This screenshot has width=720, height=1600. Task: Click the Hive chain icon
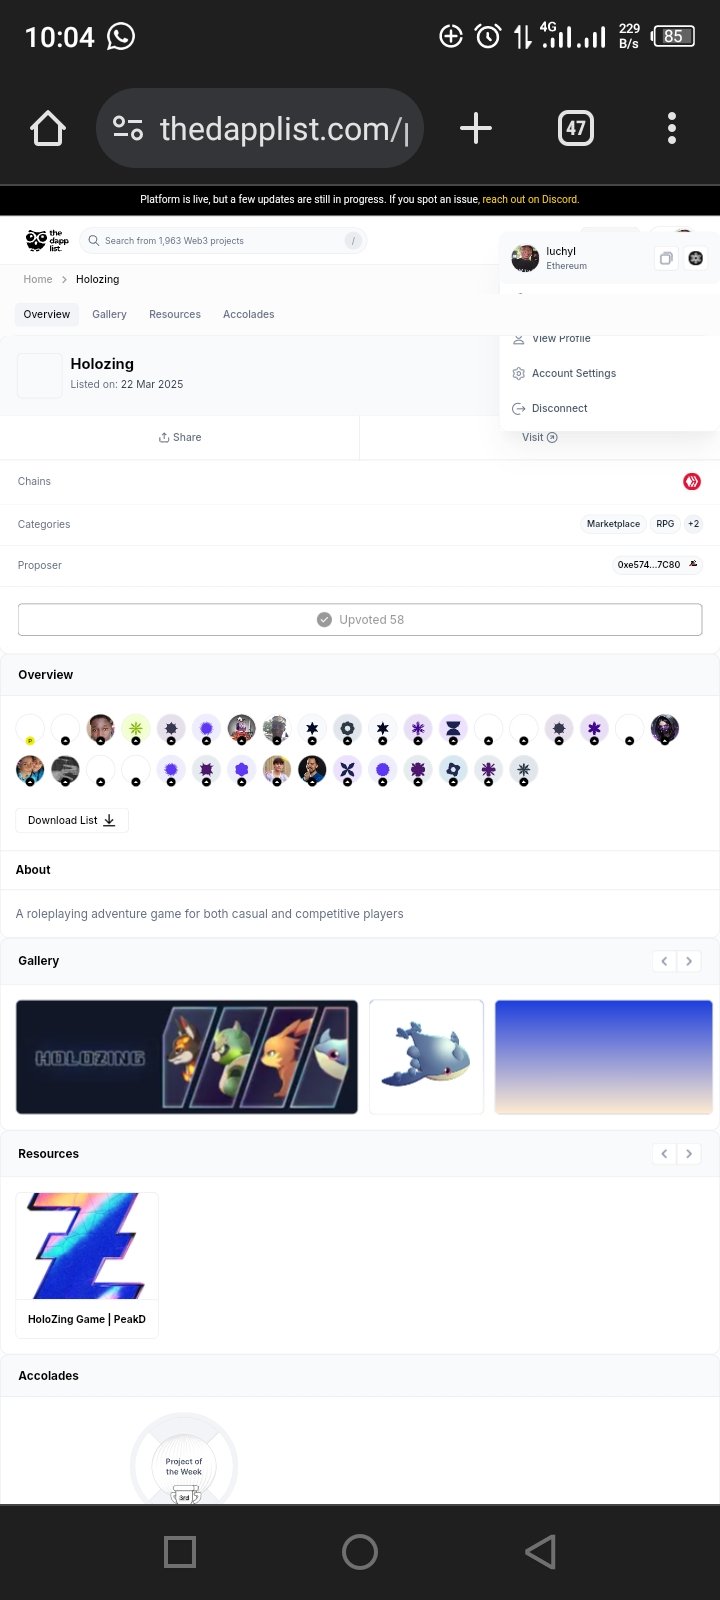691,482
